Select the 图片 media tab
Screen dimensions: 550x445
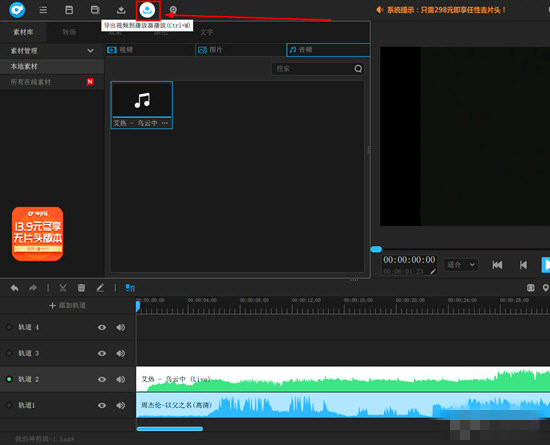241,50
